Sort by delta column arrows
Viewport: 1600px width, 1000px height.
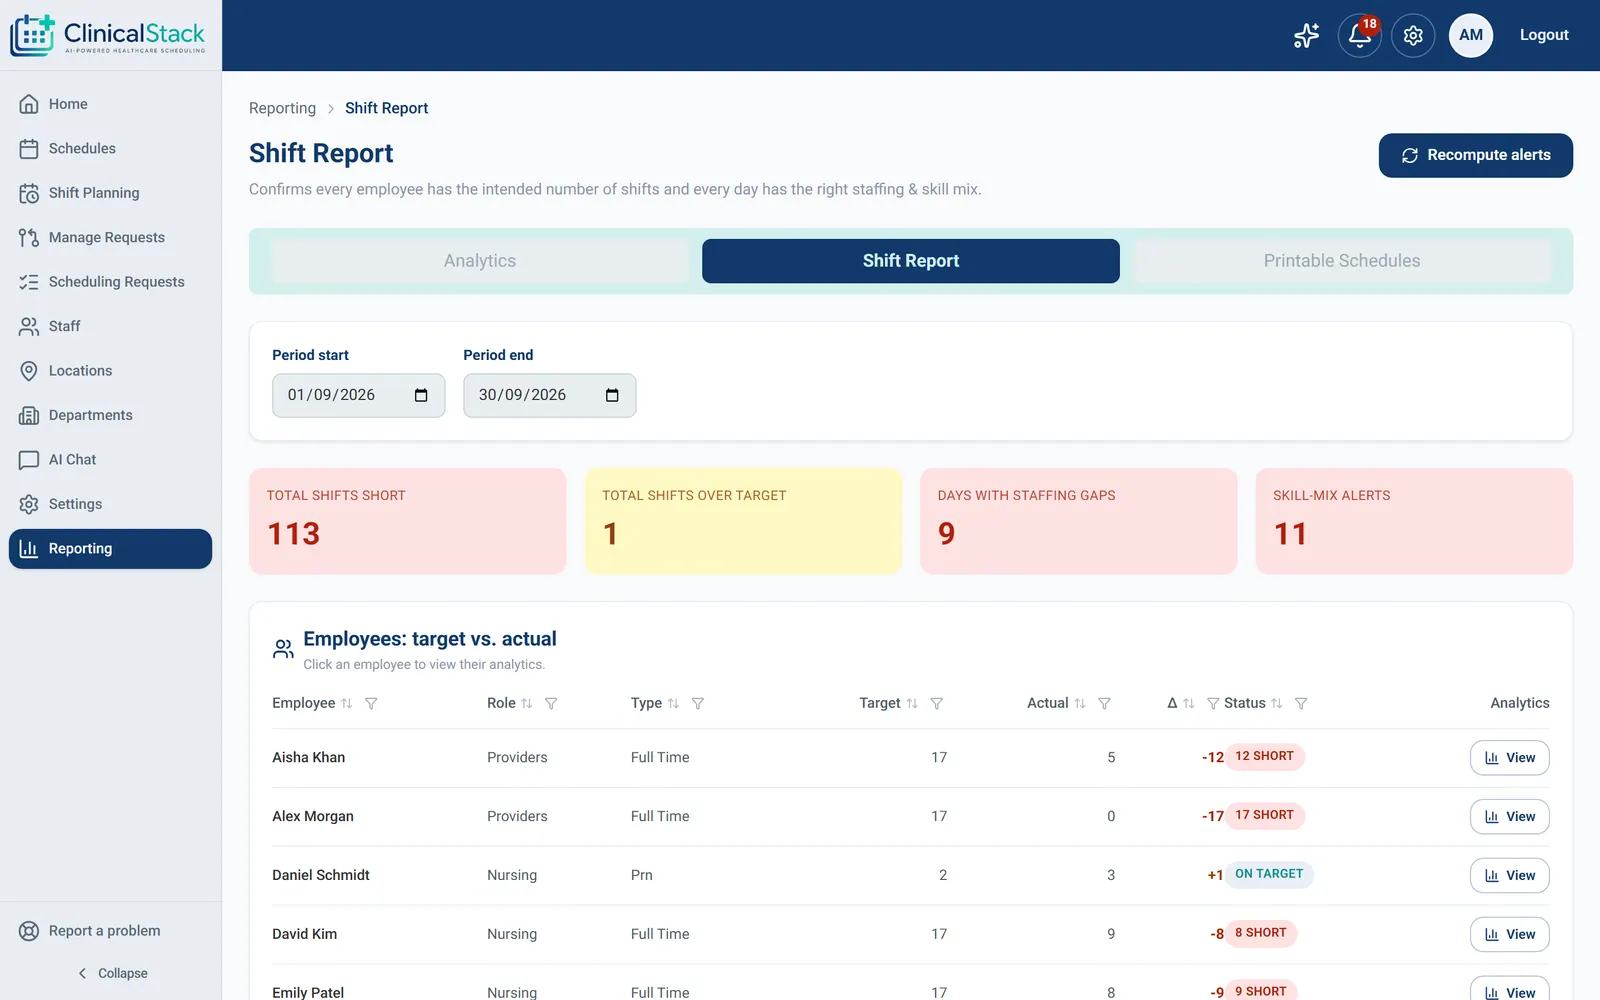pyautogui.click(x=1189, y=704)
